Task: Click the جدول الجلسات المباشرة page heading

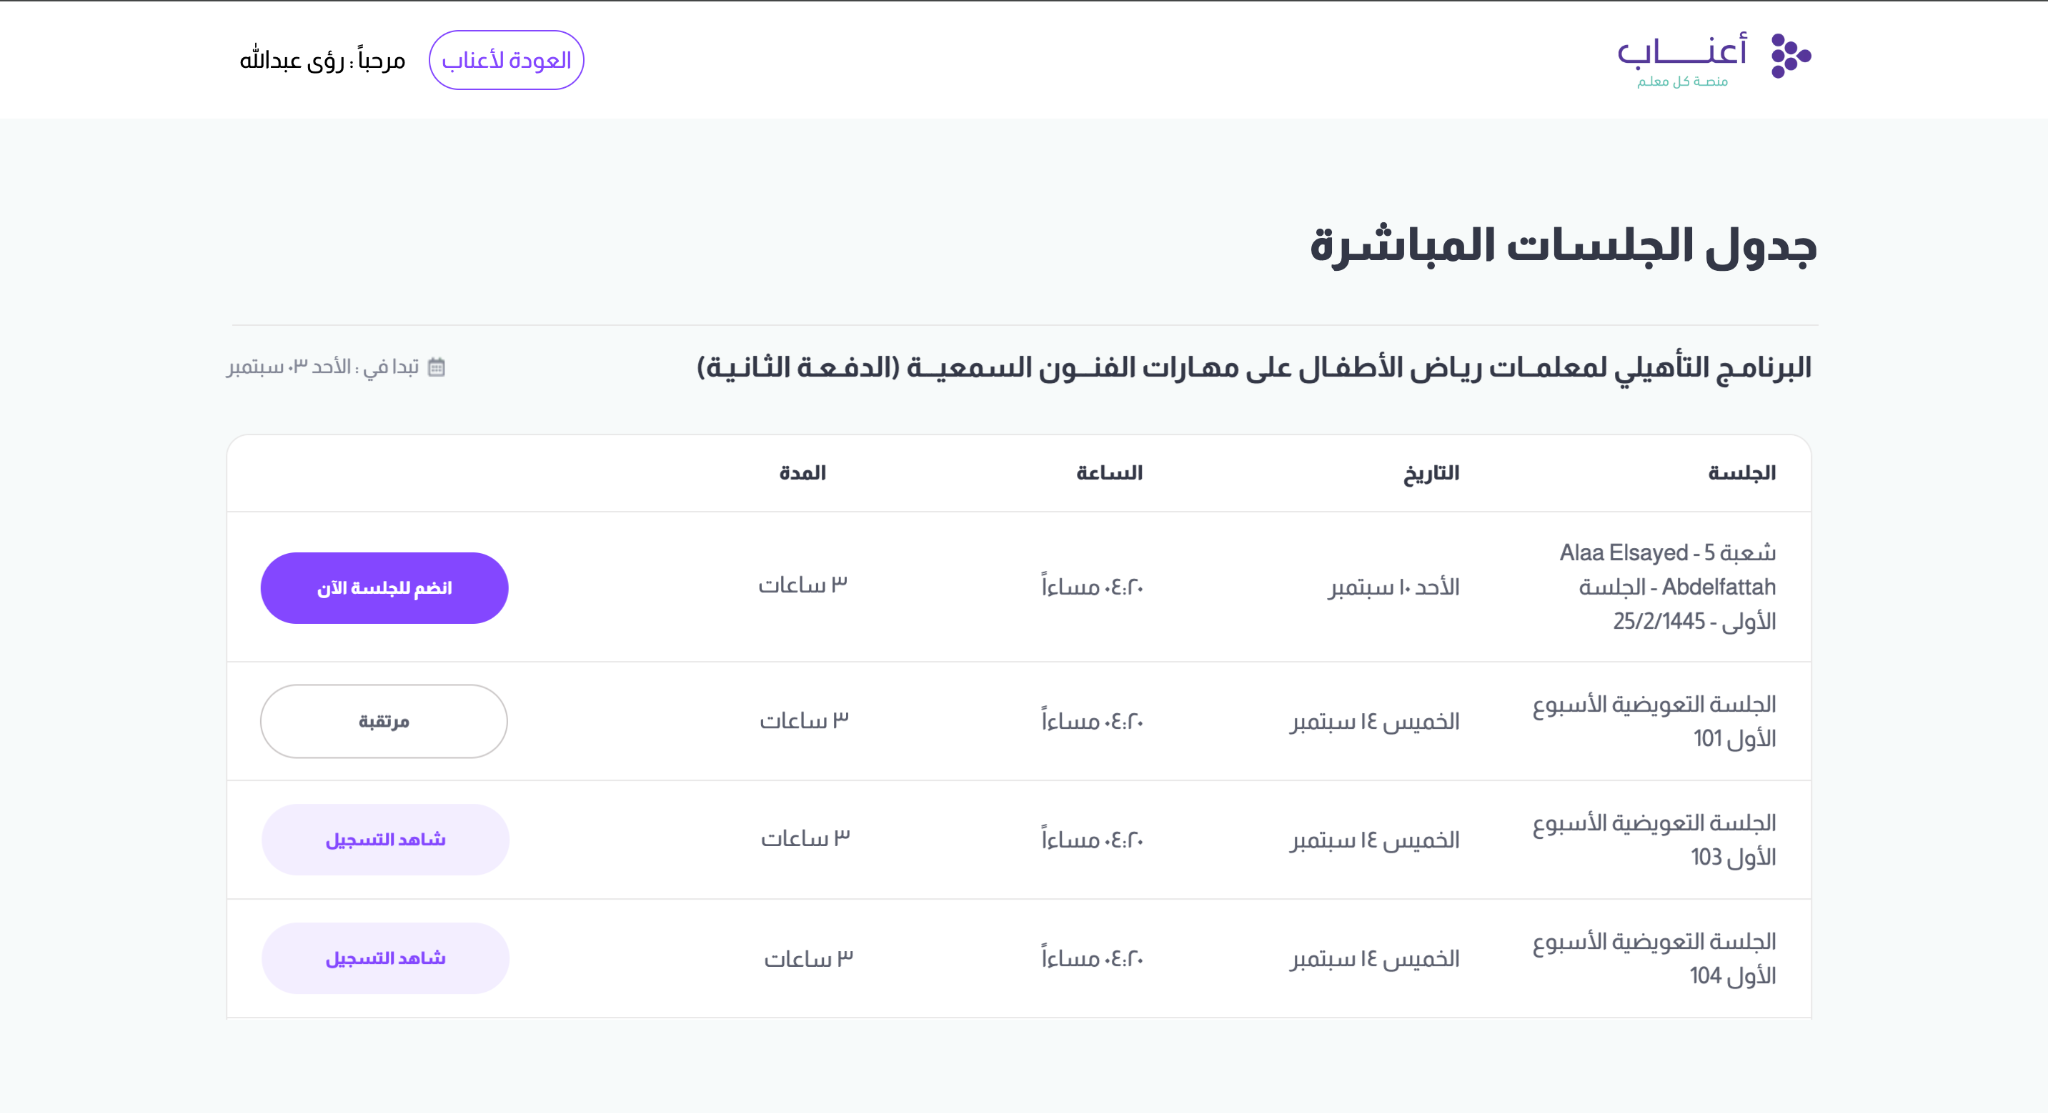Action: [x=1562, y=246]
